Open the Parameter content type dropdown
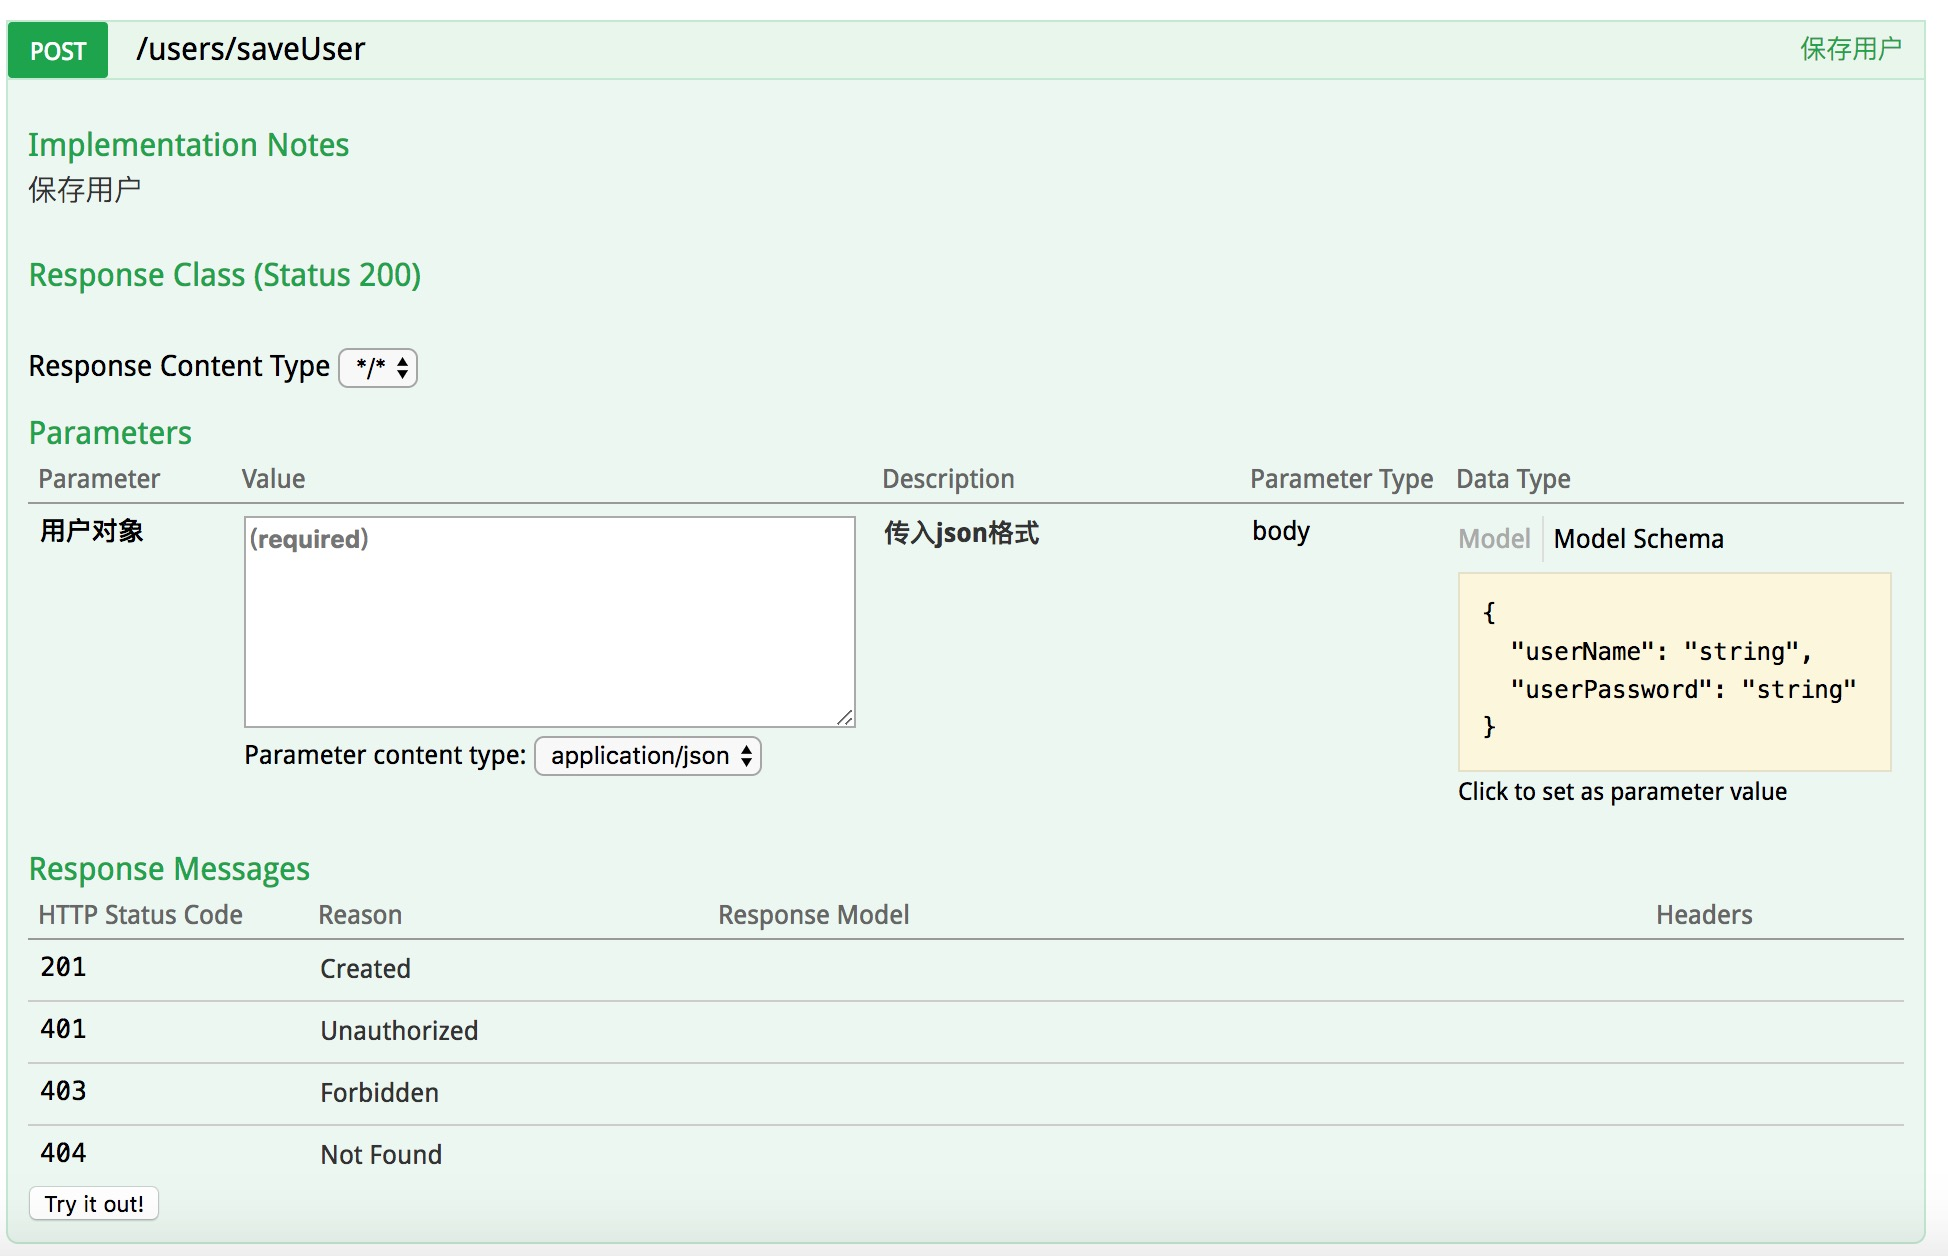The height and width of the screenshot is (1256, 1948). coord(648,756)
